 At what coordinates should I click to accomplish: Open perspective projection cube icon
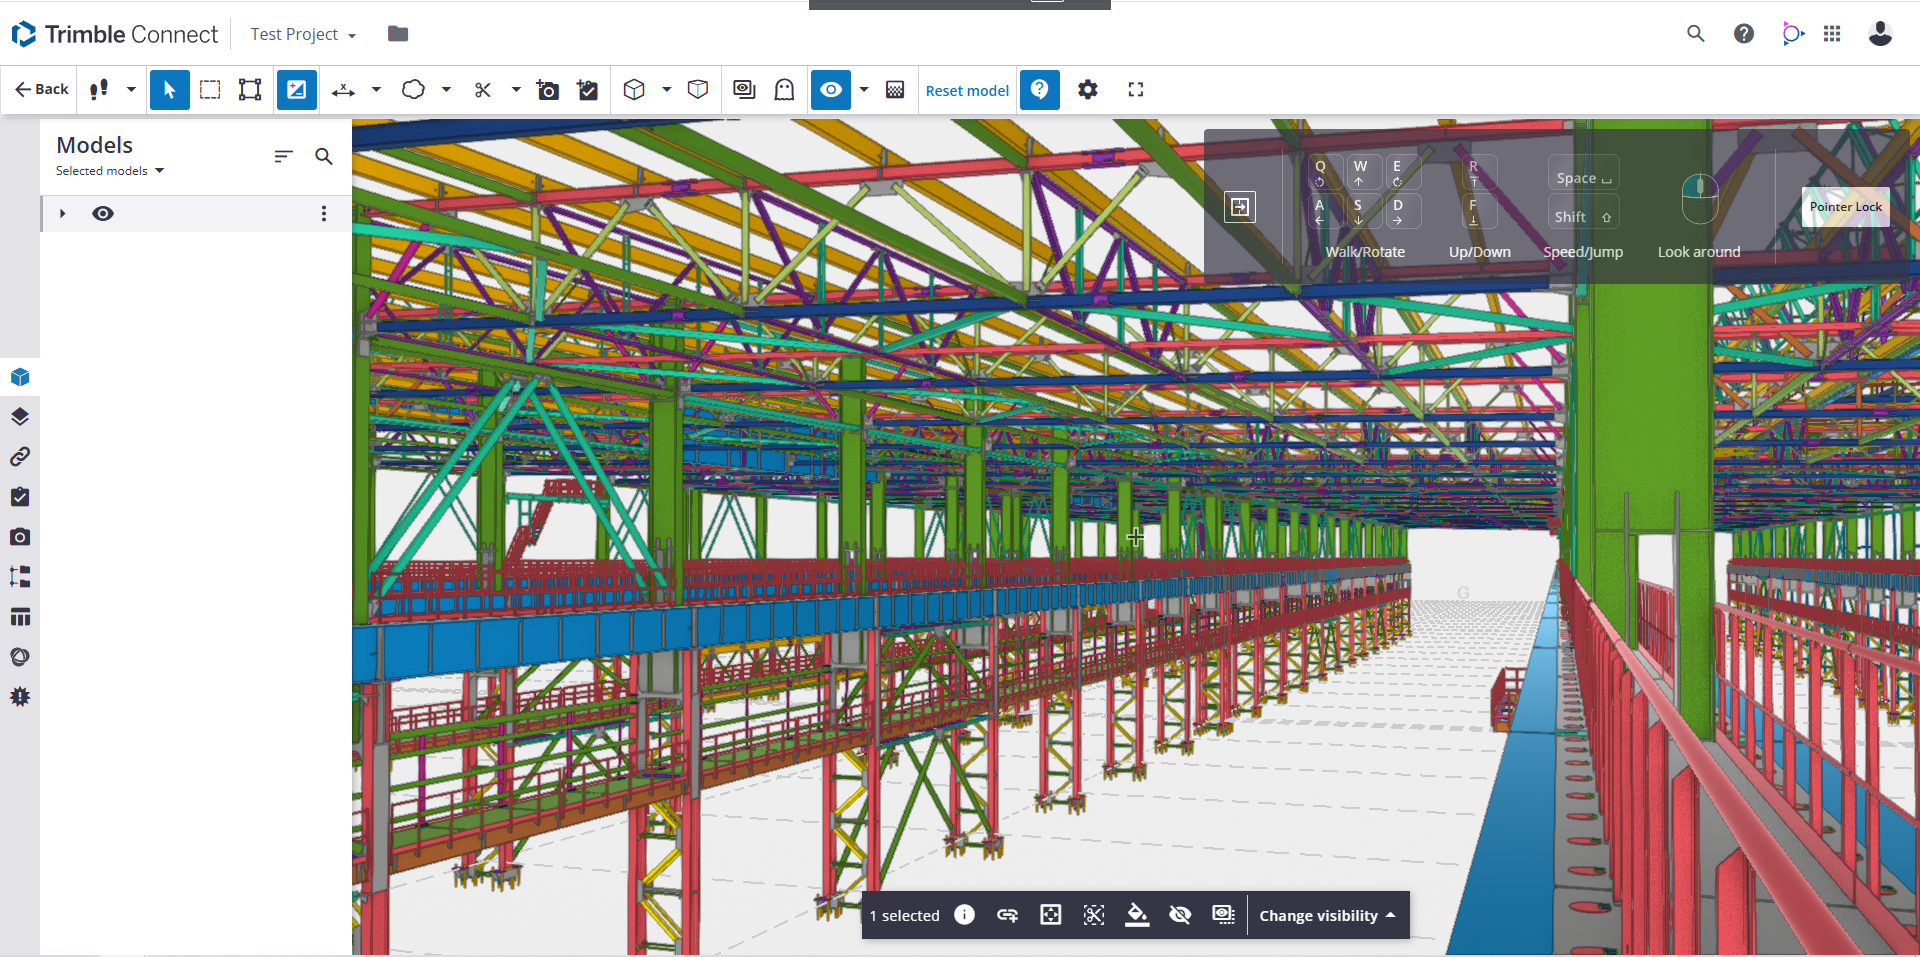click(634, 90)
